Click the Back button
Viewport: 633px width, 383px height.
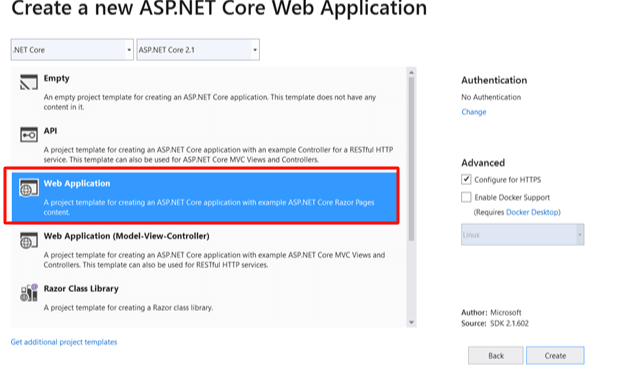495,356
